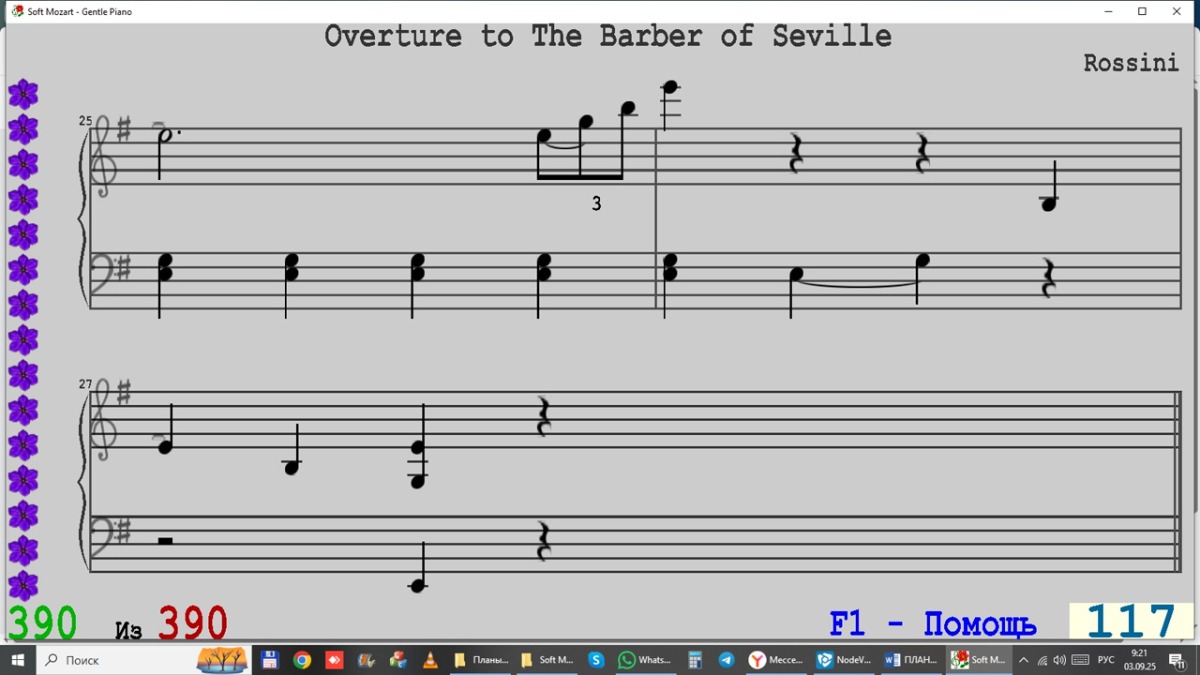Image resolution: width=1200 pixels, height=675 pixels.
Task: Open the Calculator taskbar icon
Action: pyautogui.click(x=694, y=660)
